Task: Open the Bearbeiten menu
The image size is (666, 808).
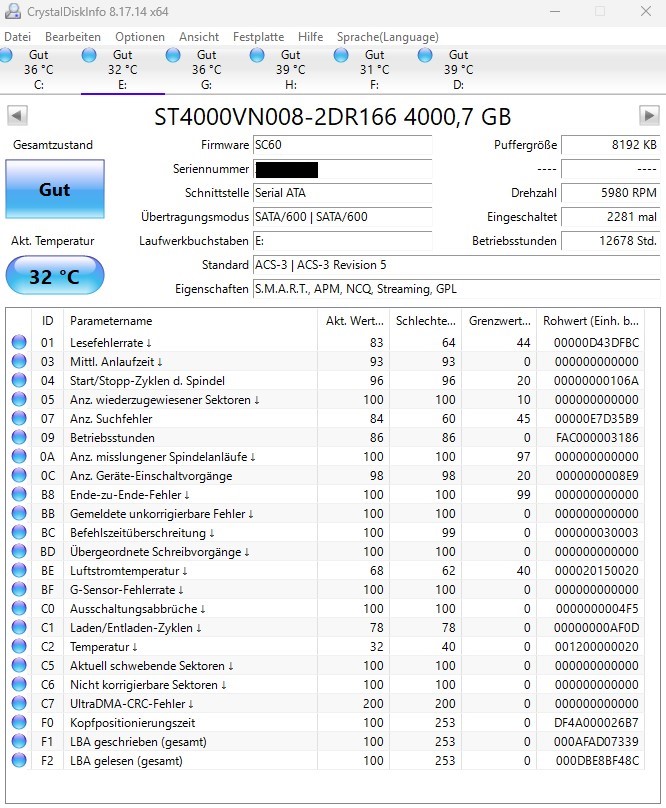Action: click(x=73, y=37)
